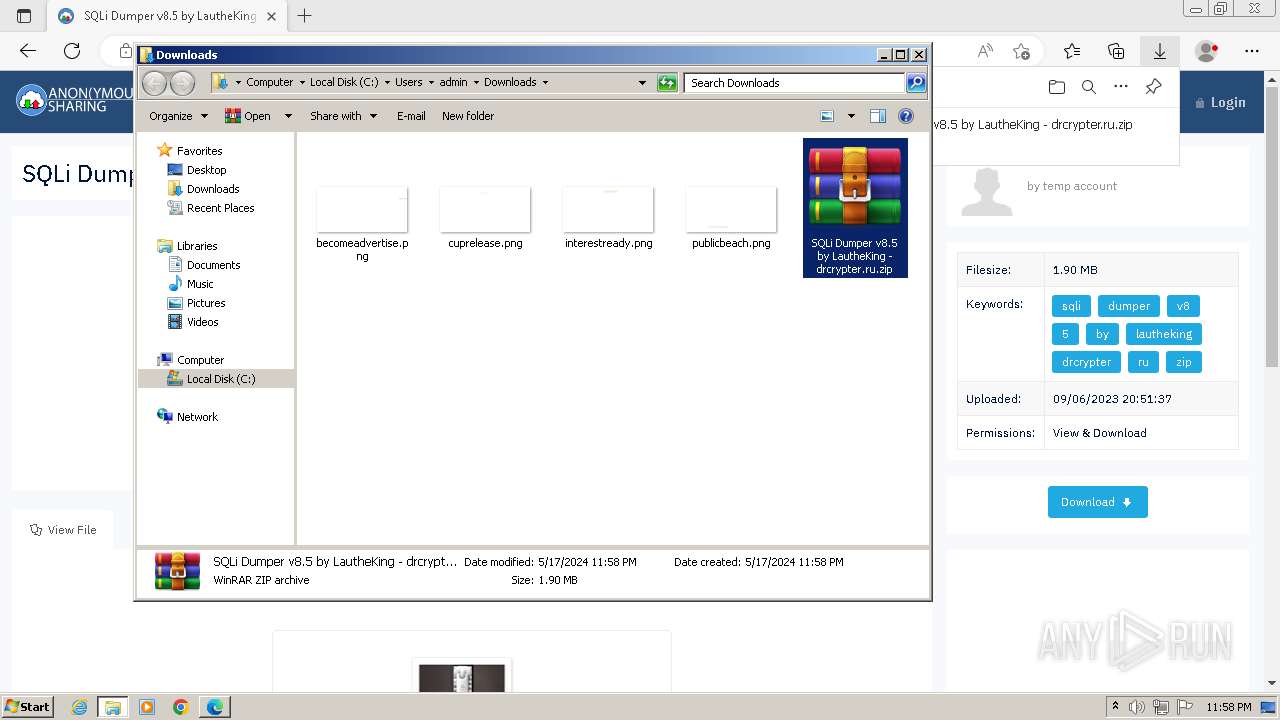Select Libraries in navigation pane
Screen dimensions: 1280x720
[x=197, y=246]
